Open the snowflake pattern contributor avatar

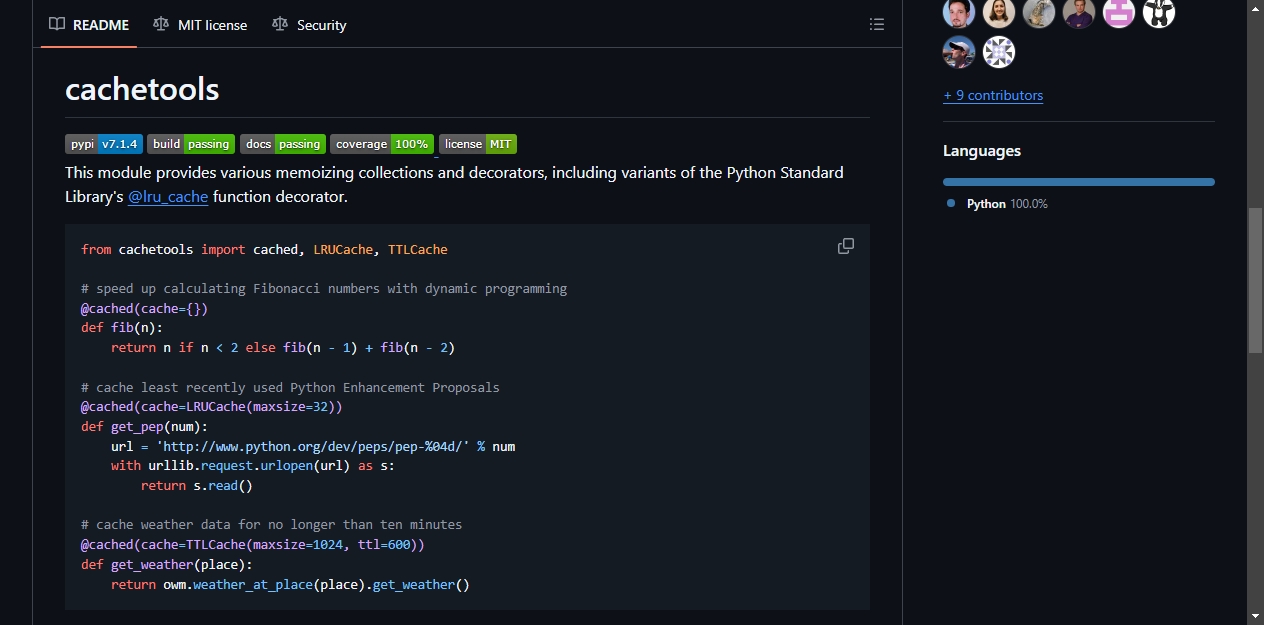[999, 52]
